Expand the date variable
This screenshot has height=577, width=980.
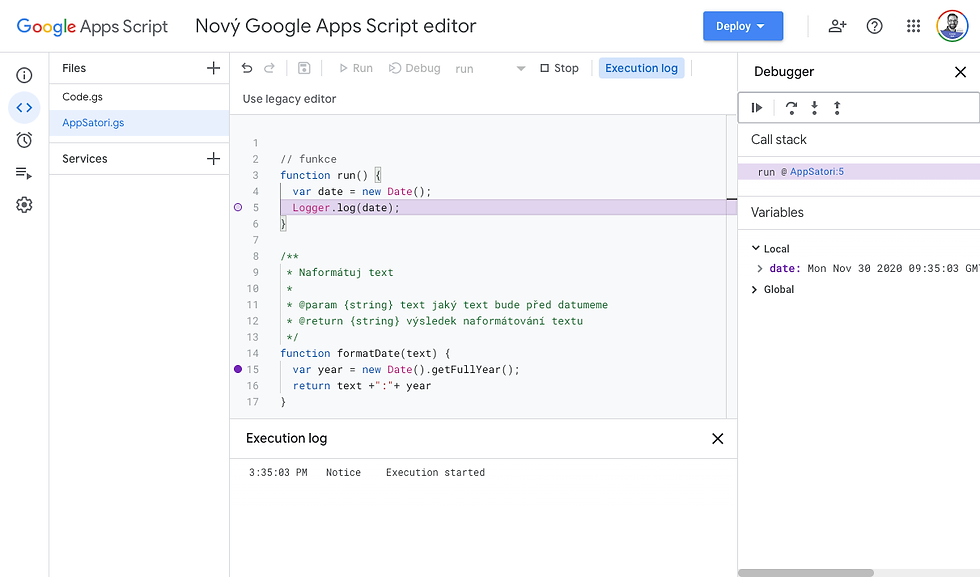(x=759, y=269)
